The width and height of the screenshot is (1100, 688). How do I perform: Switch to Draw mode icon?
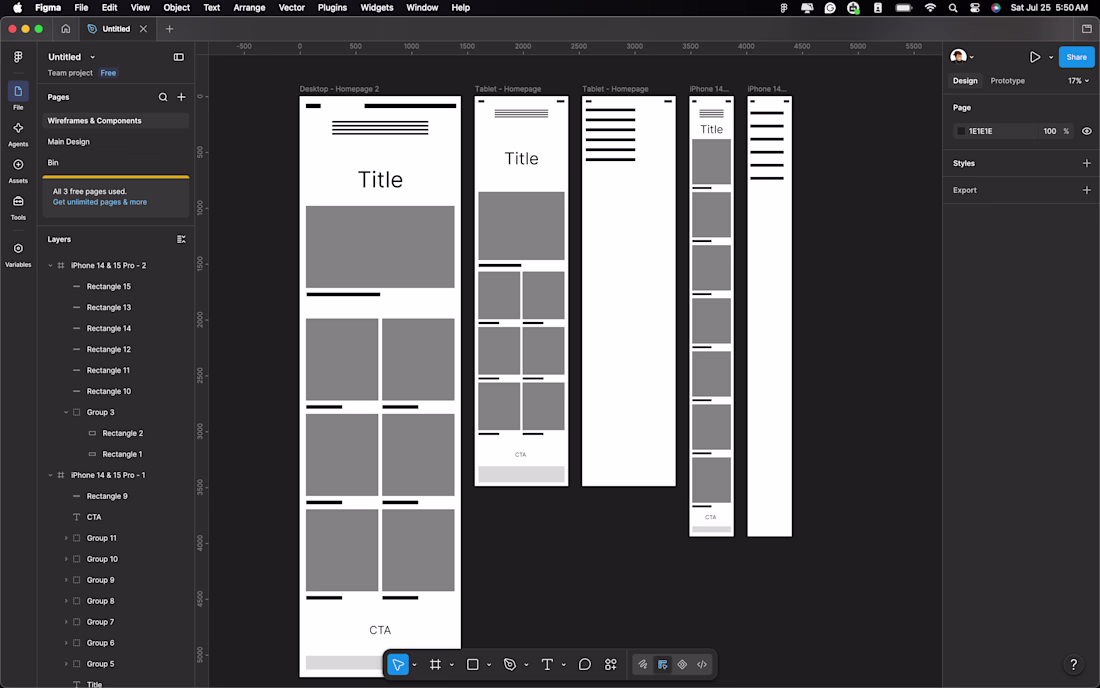click(643, 664)
